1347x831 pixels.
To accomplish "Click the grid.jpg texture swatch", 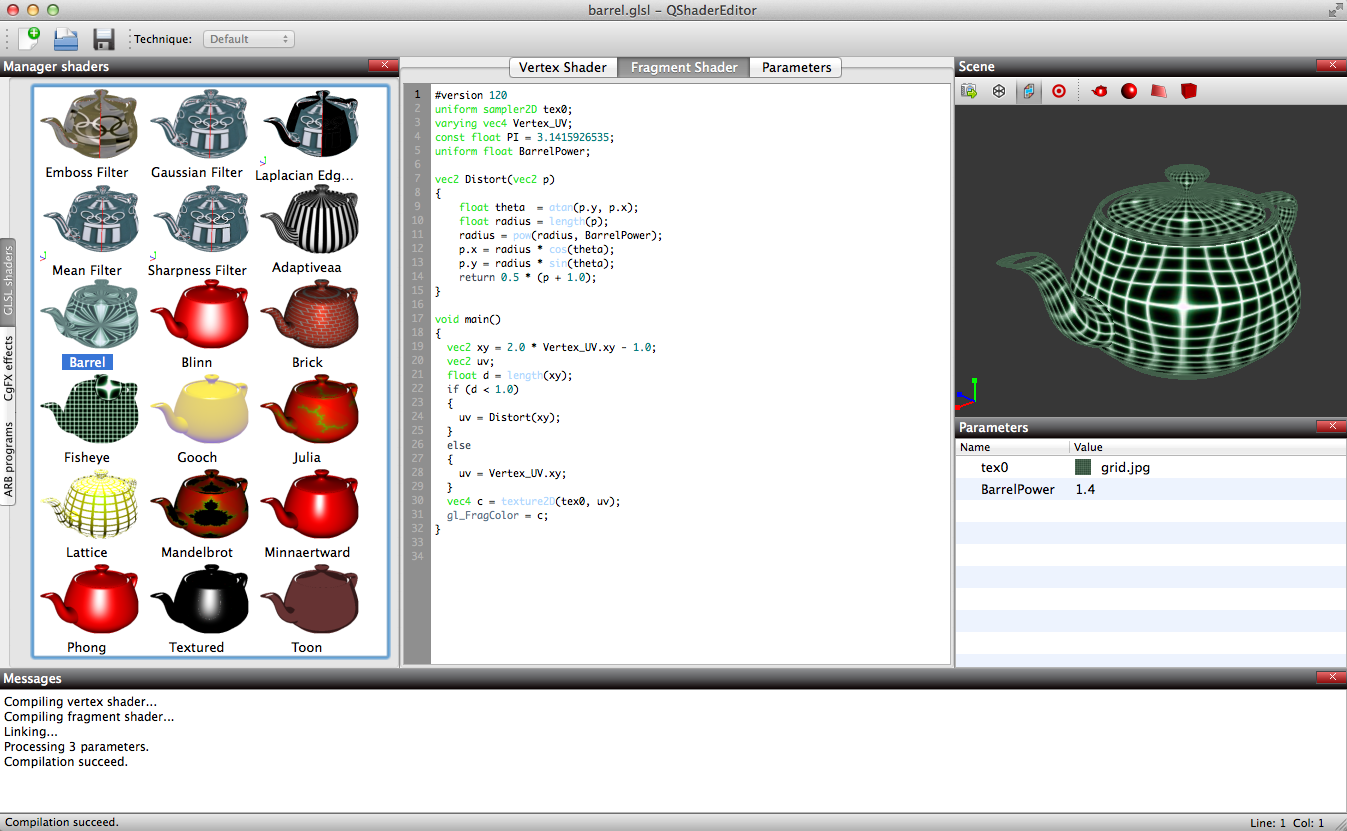I will 1082,467.
